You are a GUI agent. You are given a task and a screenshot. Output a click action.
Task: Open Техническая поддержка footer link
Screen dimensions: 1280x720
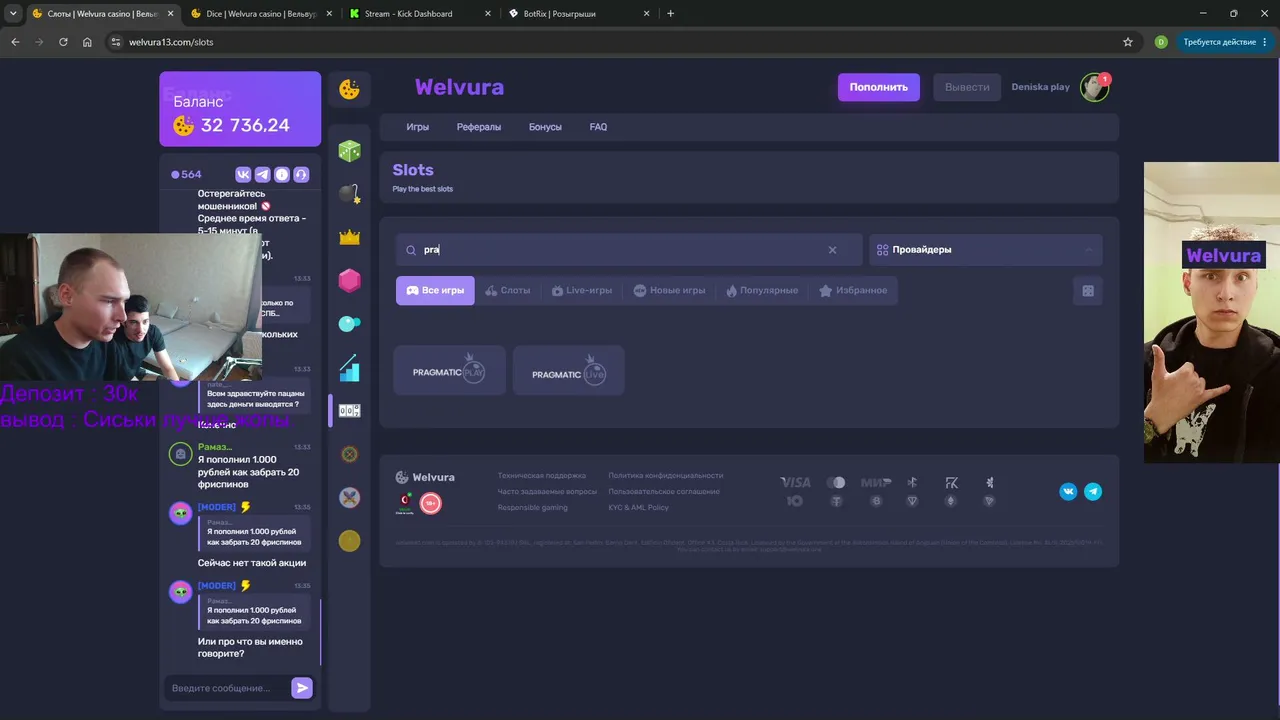pos(542,475)
